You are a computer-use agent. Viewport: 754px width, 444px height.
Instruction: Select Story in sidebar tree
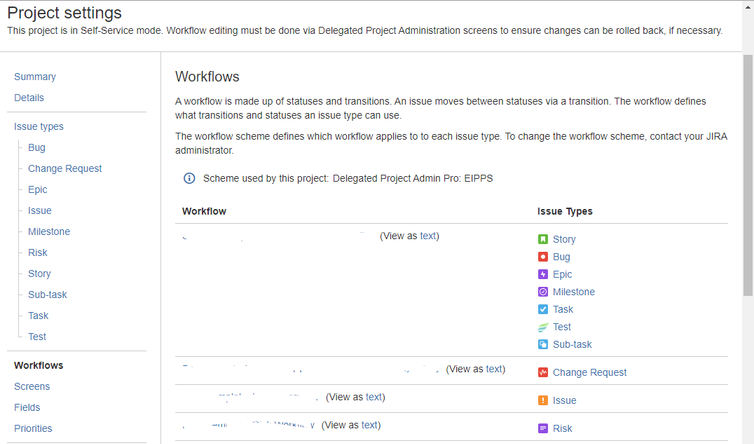click(39, 274)
